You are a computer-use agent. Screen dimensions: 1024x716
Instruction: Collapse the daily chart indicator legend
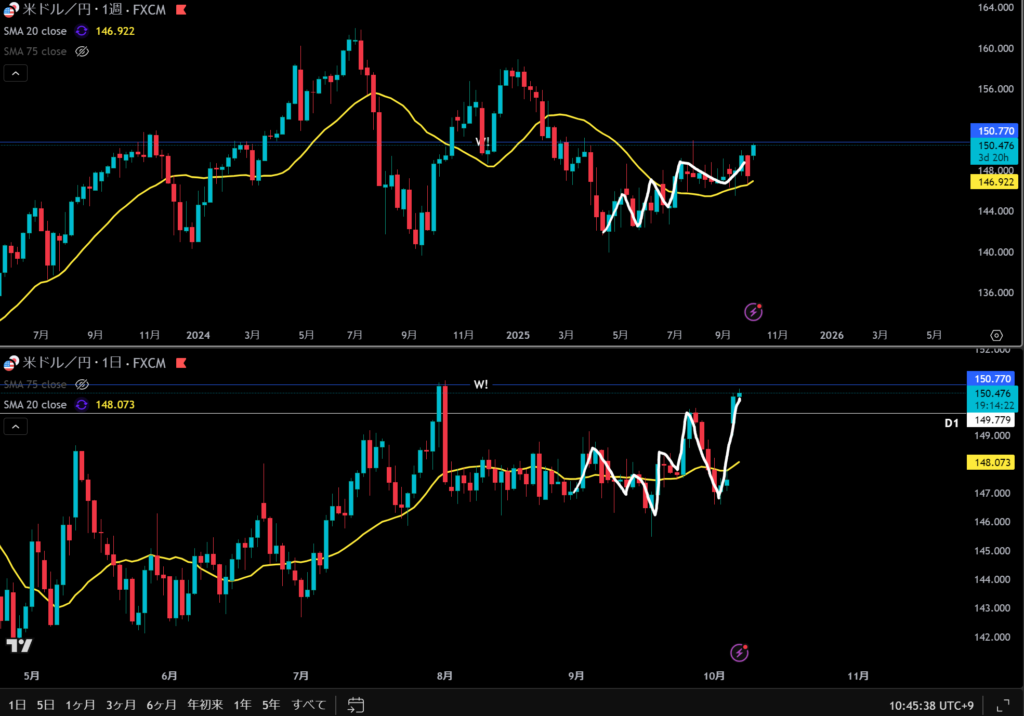(16, 427)
